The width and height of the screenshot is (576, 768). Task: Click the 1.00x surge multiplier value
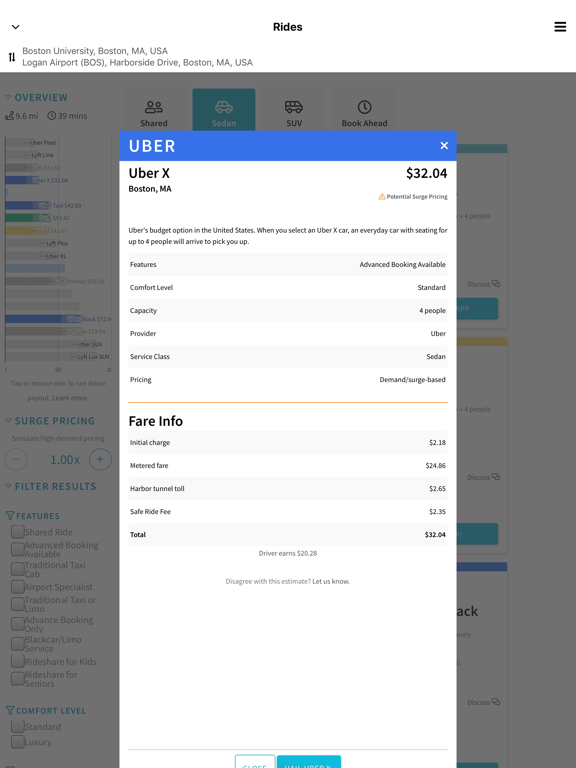[x=65, y=459]
